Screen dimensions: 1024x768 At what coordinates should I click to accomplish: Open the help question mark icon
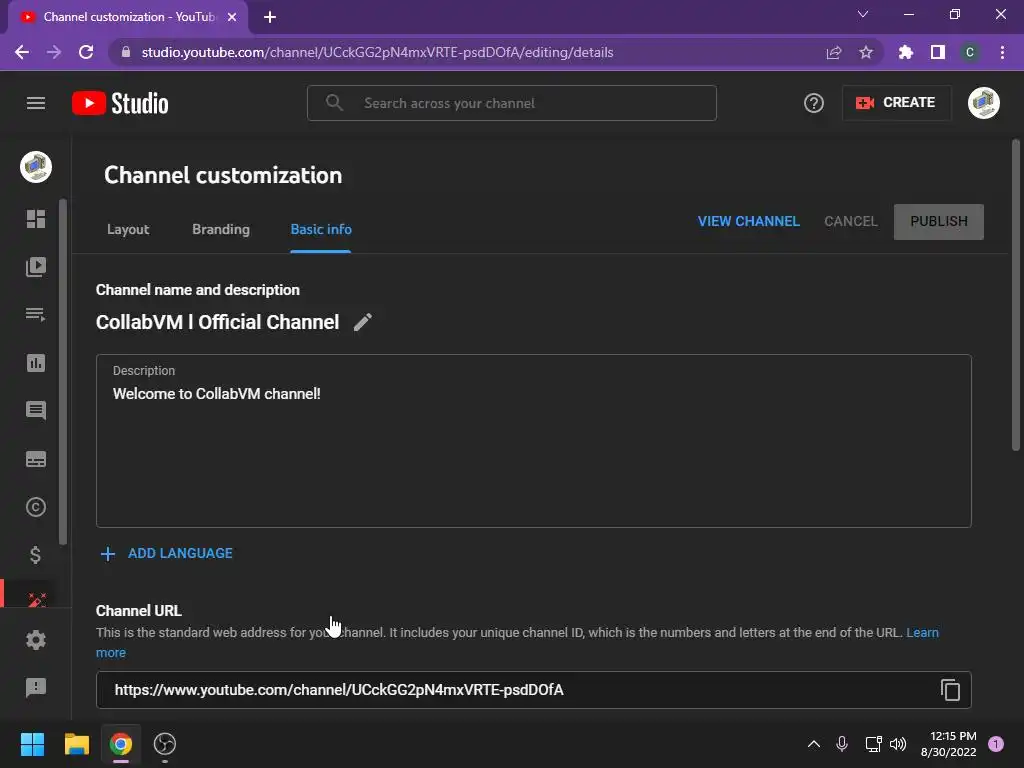point(814,103)
